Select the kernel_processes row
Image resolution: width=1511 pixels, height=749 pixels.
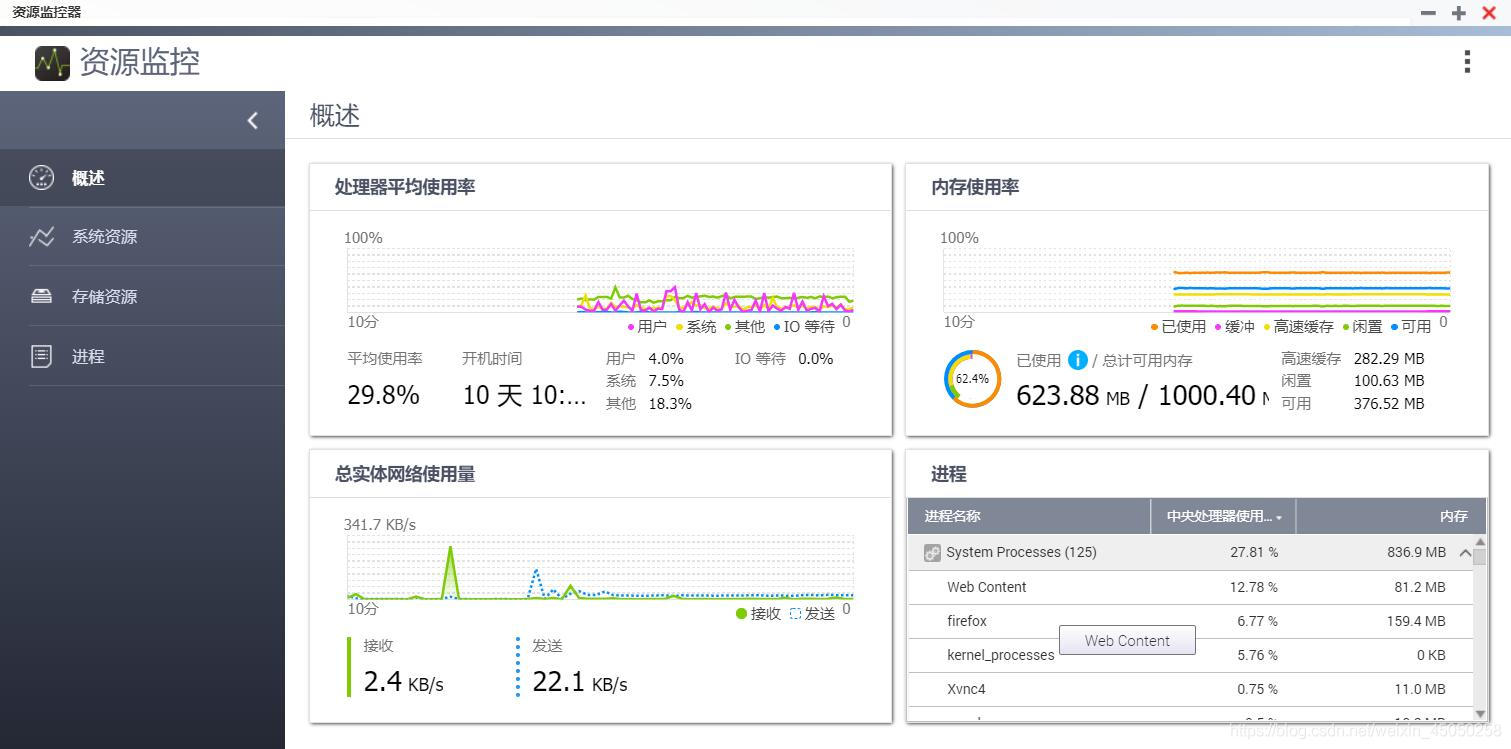click(x=1190, y=655)
